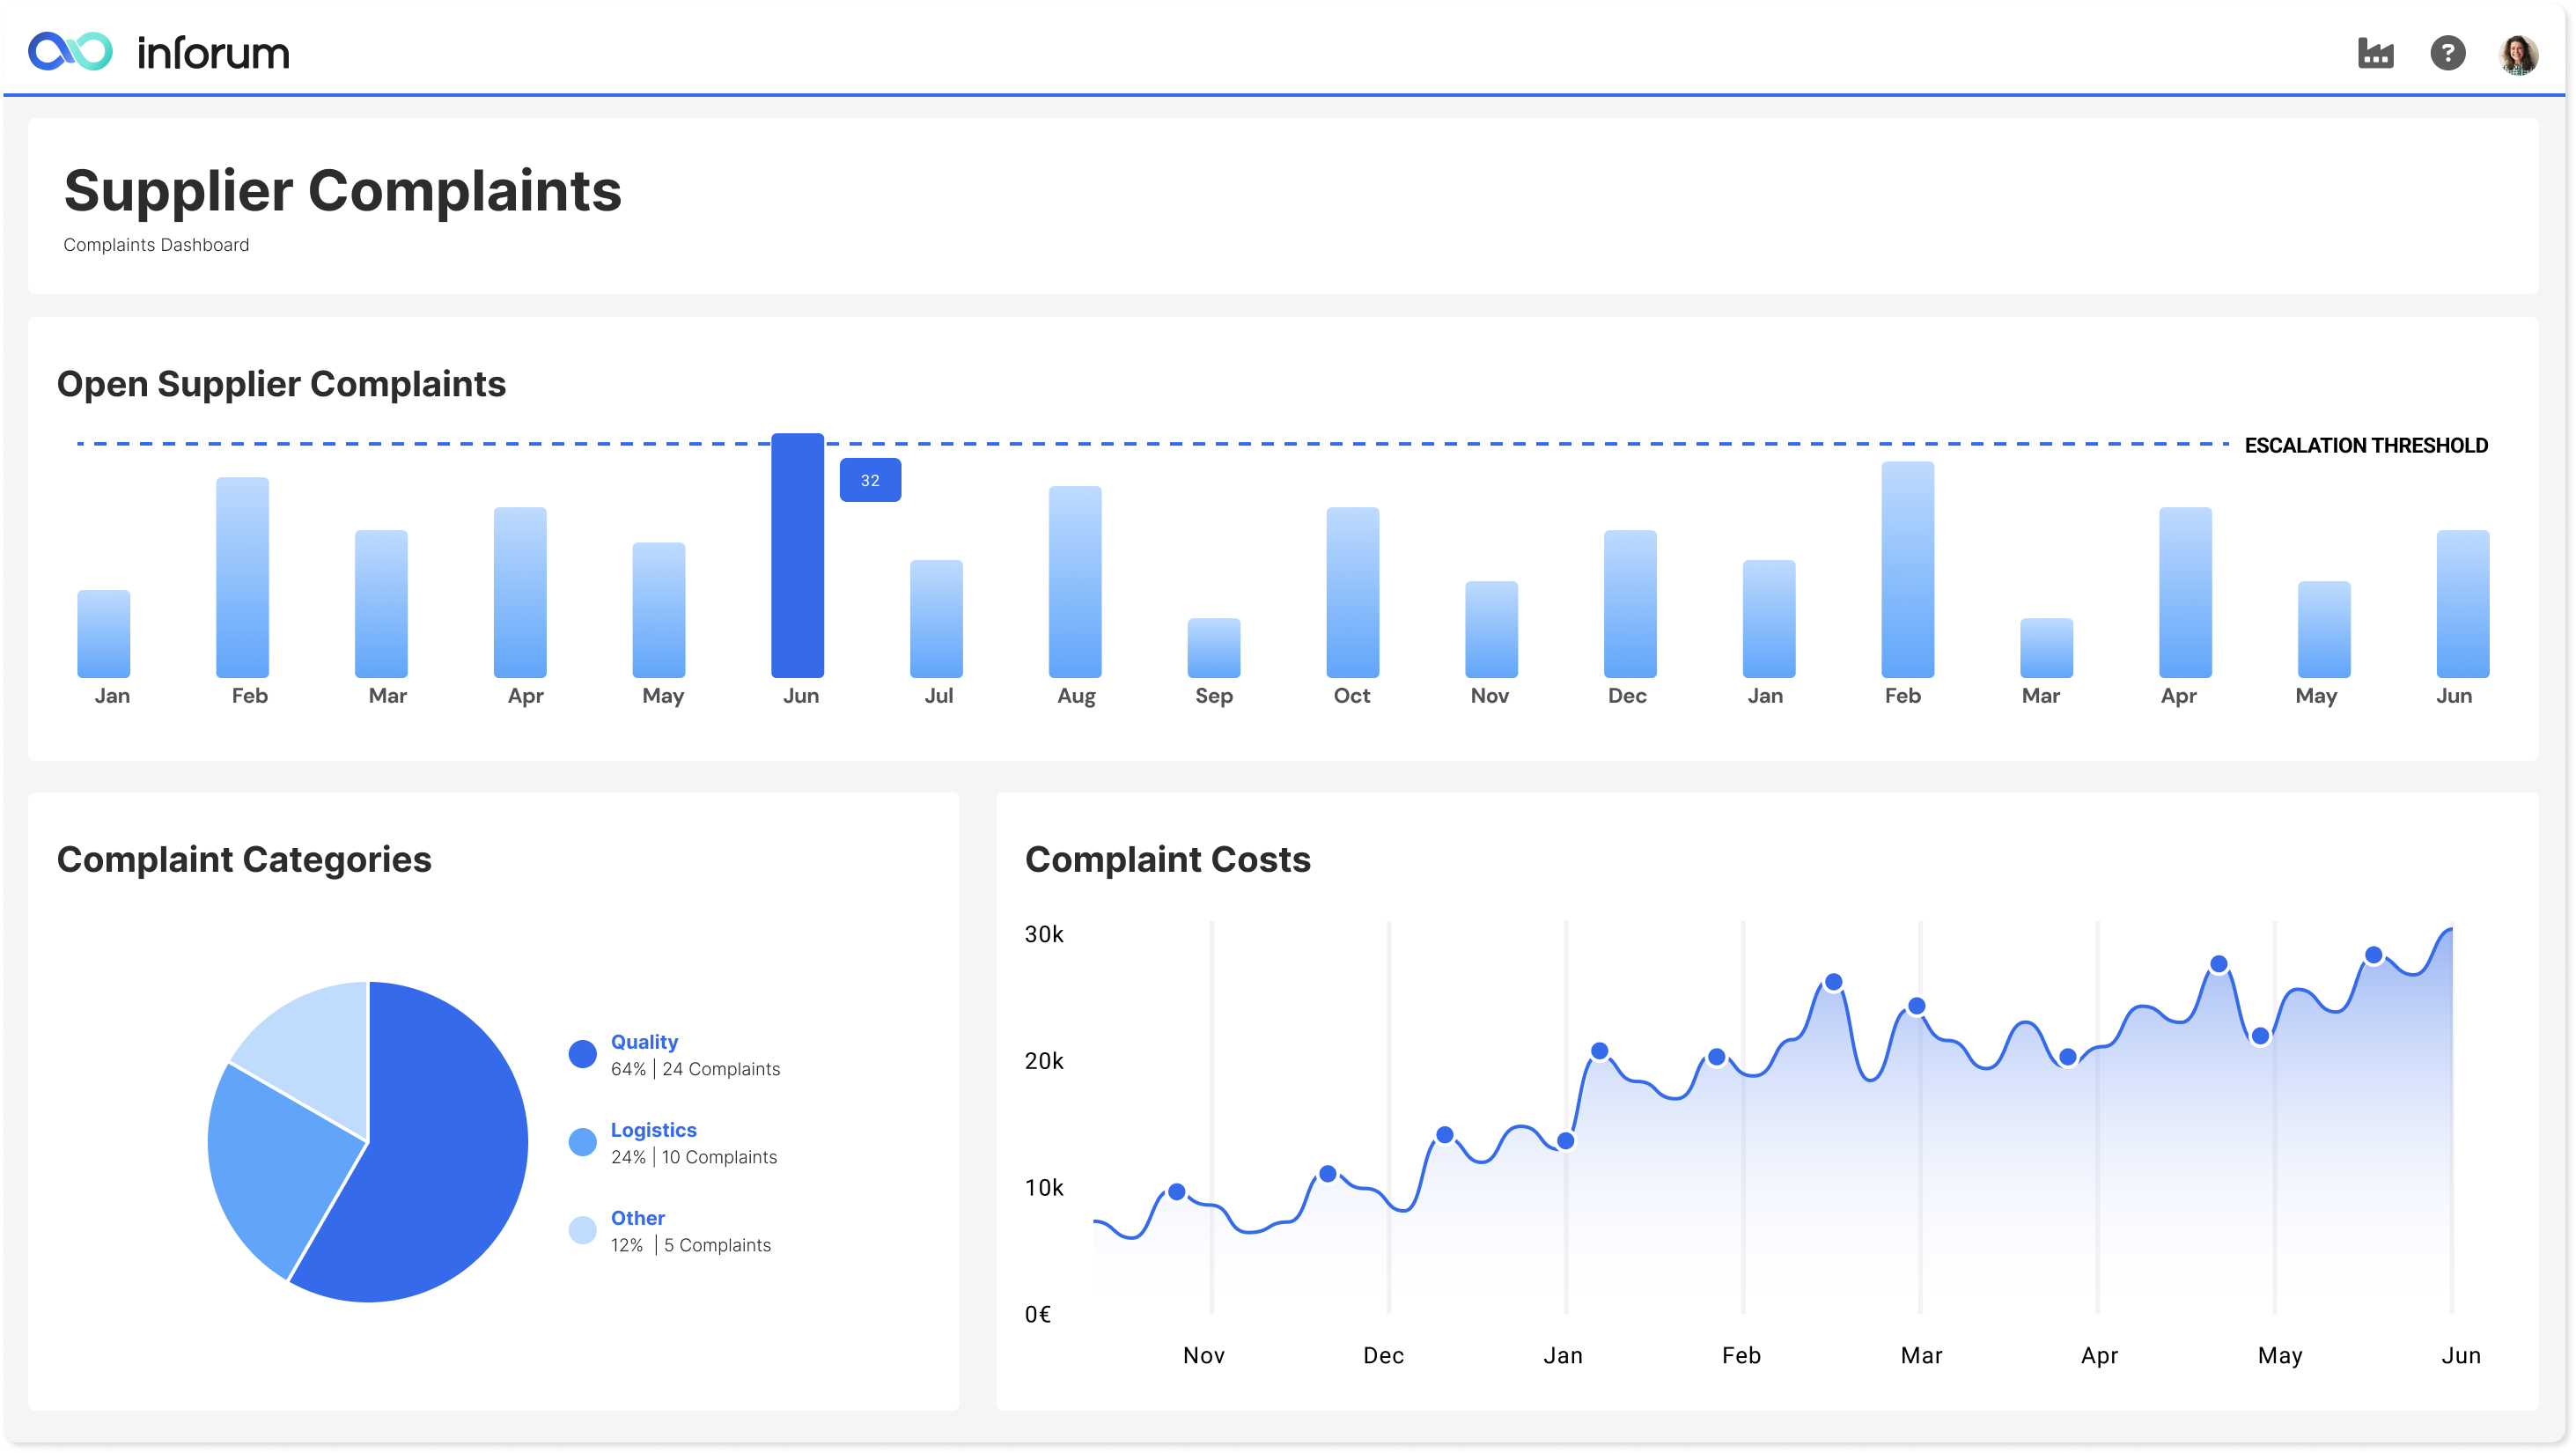Click the inforum infinity logo
Screen dimensions: 2576x1453
tap(70, 52)
